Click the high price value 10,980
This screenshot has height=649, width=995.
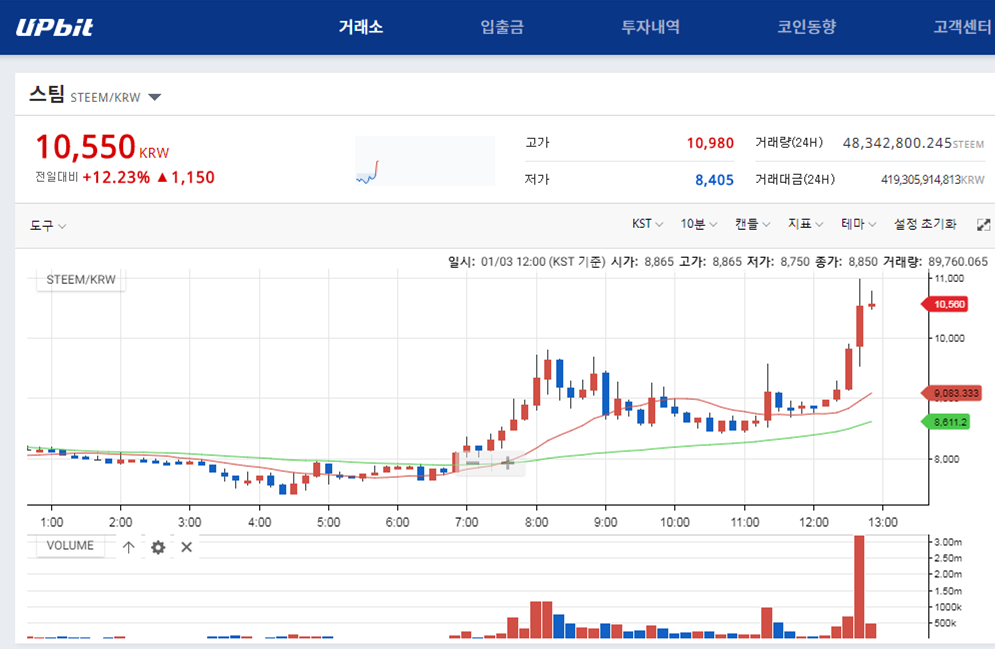(710, 143)
